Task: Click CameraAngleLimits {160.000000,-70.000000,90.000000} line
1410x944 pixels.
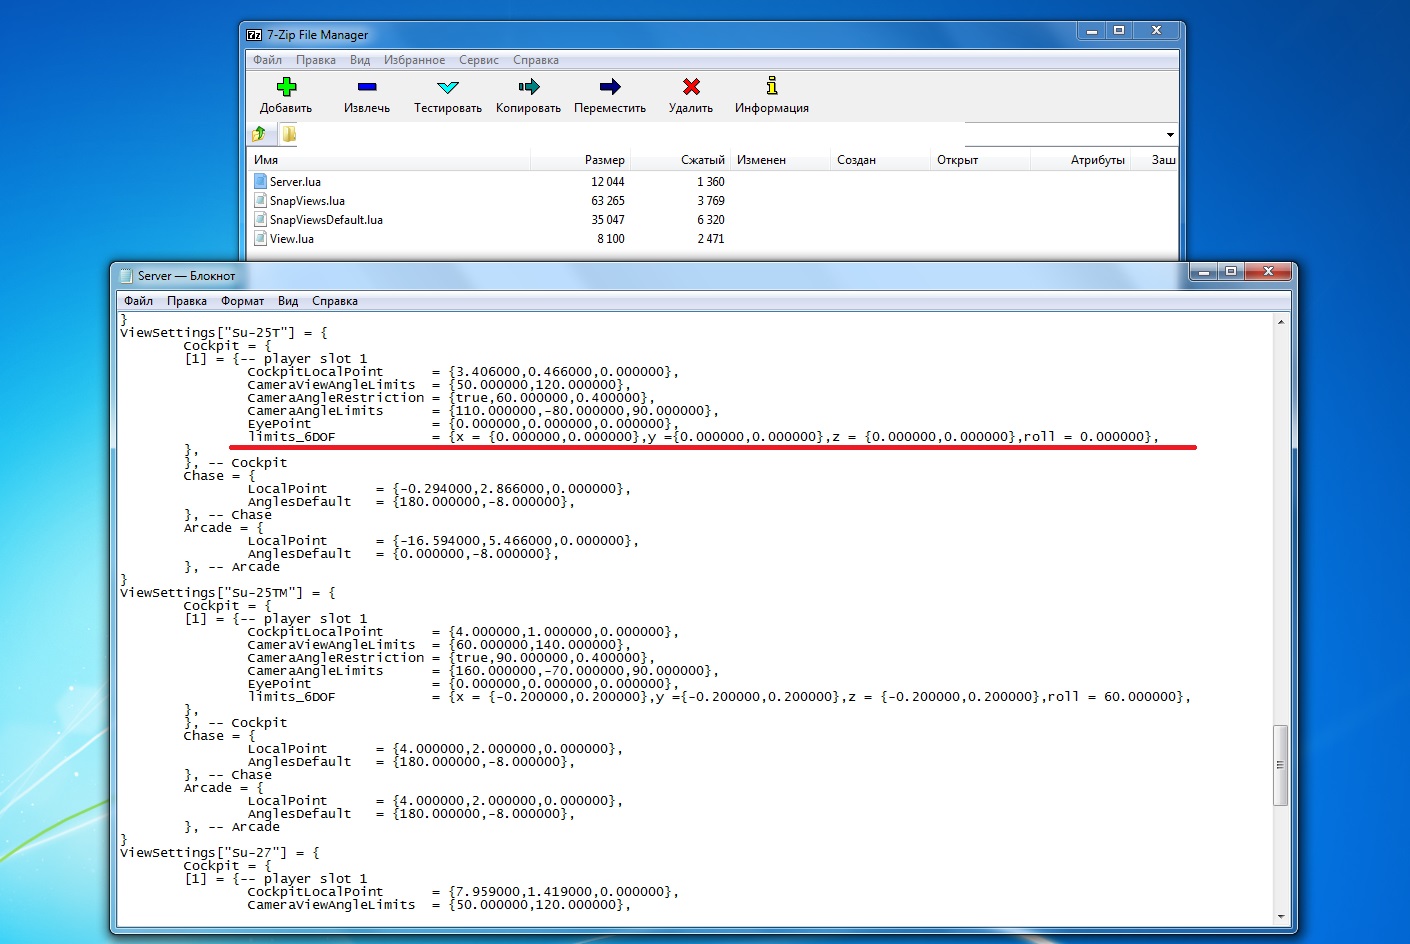Action: pos(483,671)
